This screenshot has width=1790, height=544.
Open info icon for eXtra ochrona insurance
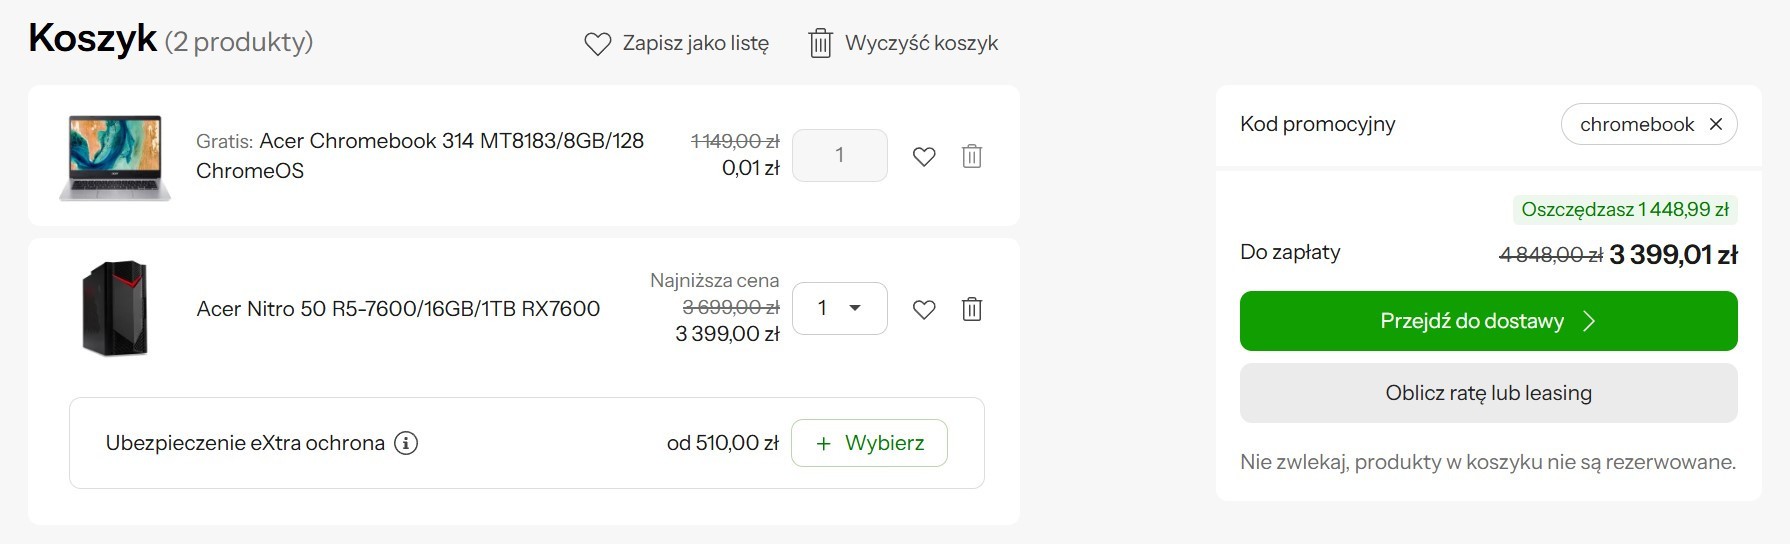tap(406, 443)
